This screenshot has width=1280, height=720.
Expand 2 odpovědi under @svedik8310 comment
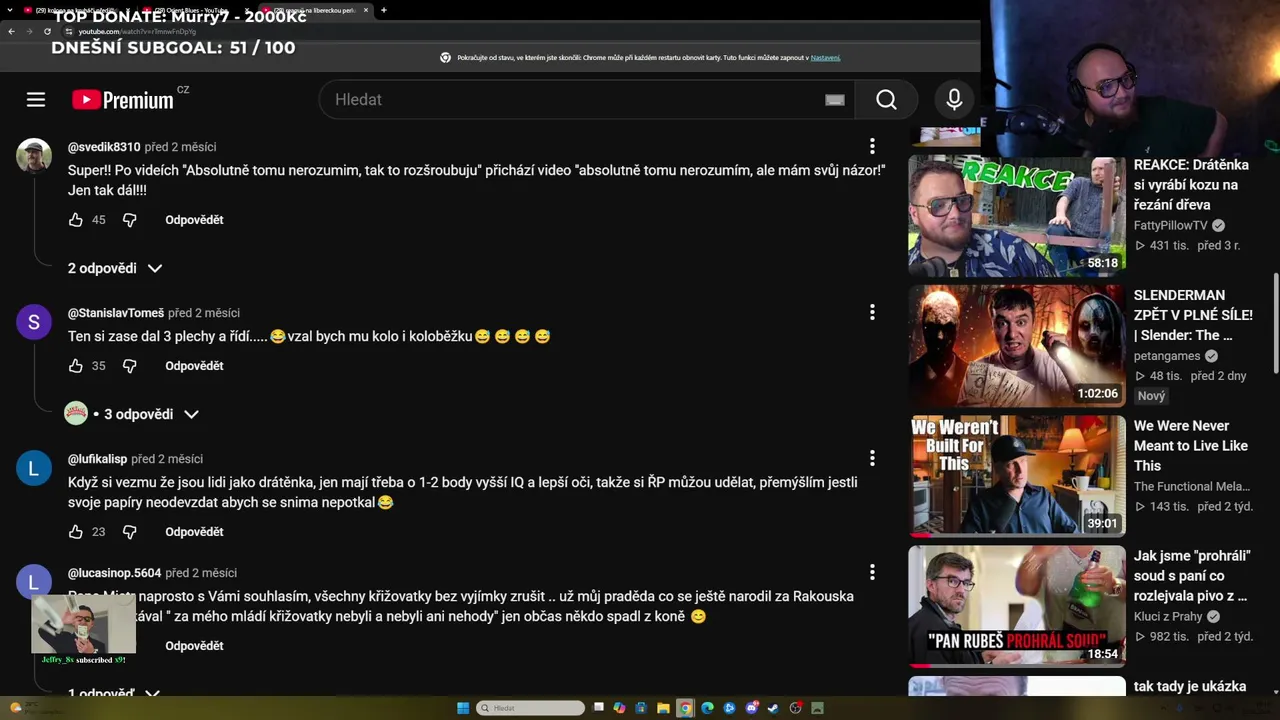click(115, 268)
